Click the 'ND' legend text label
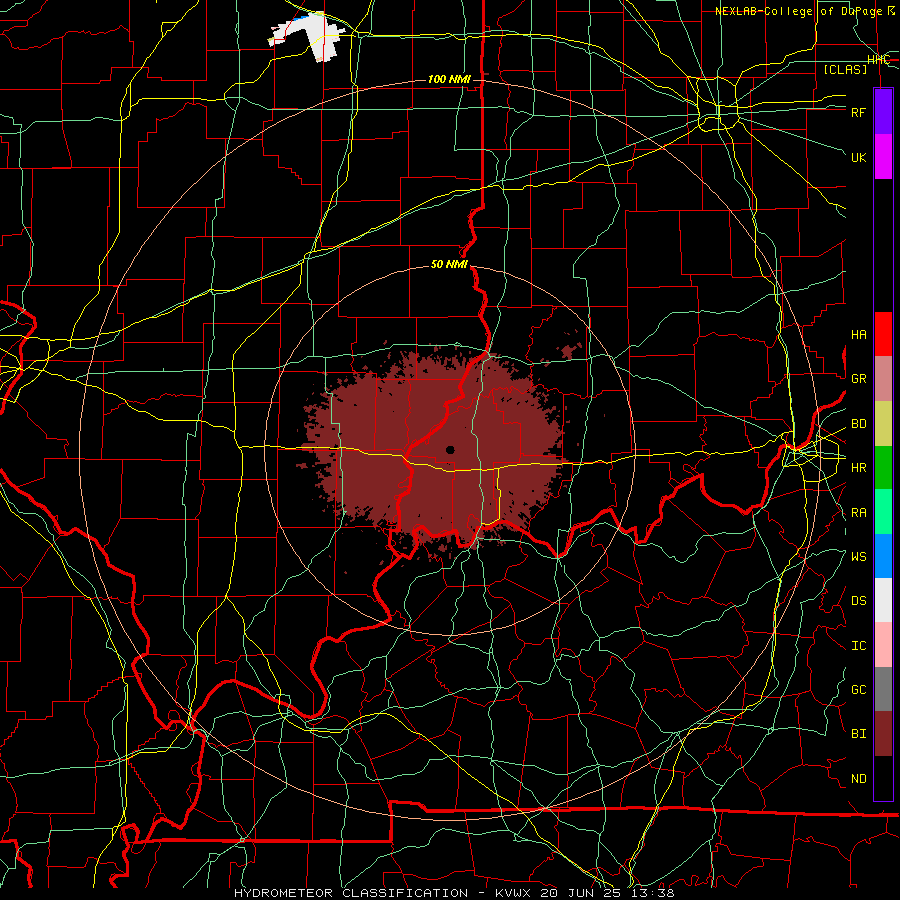 tap(858, 779)
